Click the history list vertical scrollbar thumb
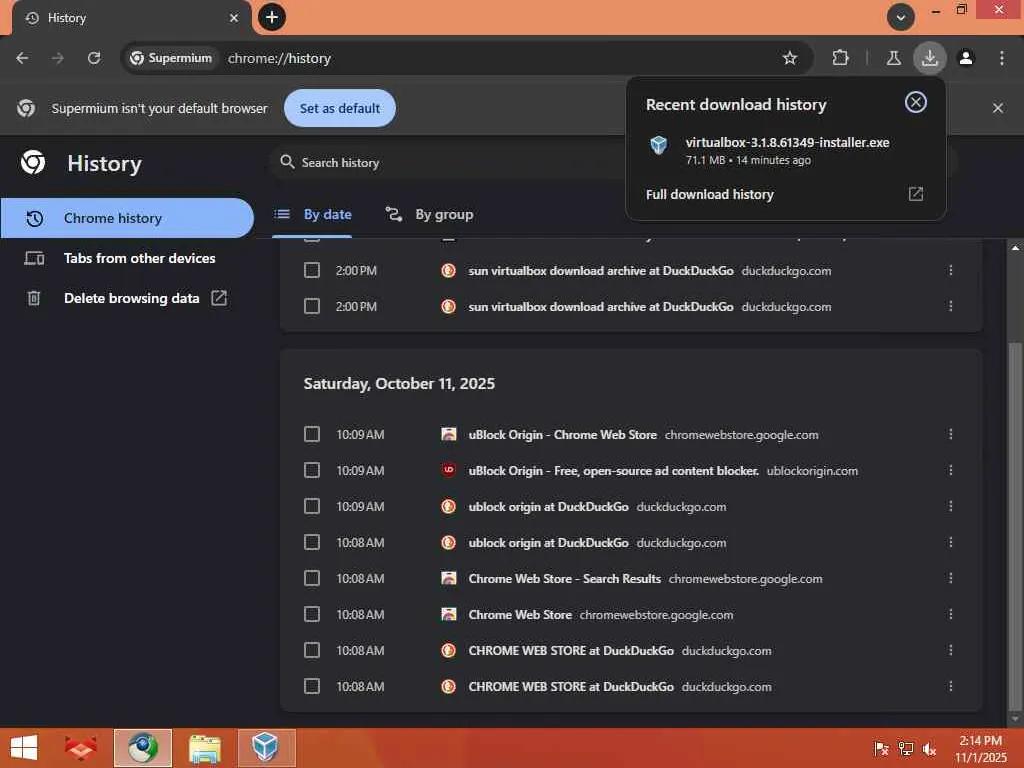The width and height of the screenshot is (1024, 768). (x=1014, y=526)
